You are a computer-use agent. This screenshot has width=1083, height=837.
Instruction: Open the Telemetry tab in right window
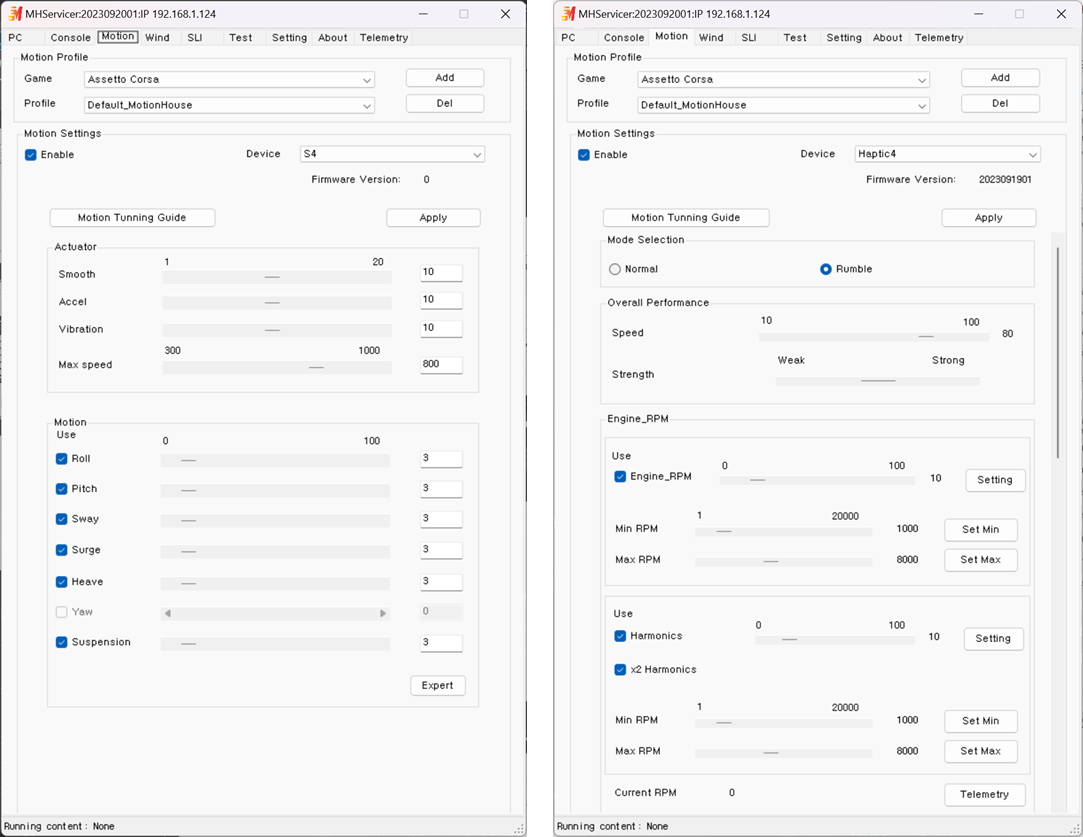coord(939,37)
